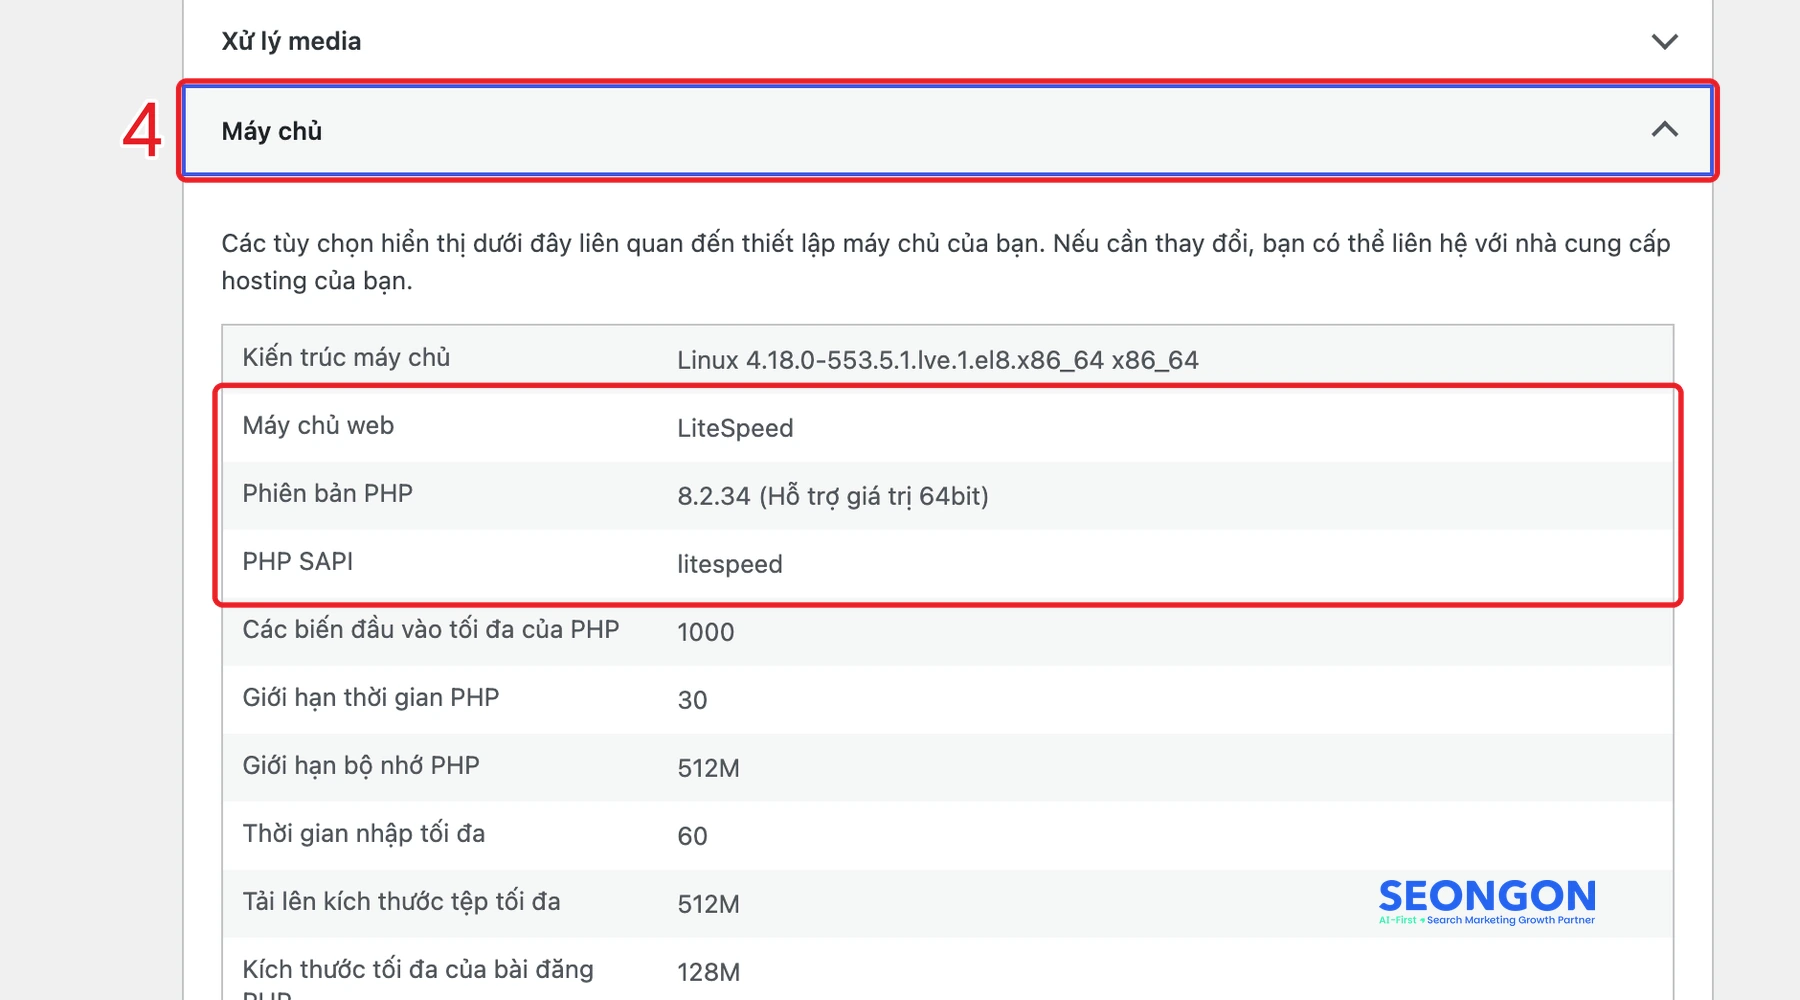Click the server settings description paragraph
The width and height of the screenshot is (1800, 1000).
pyautogui.click(x=946, y=262)
